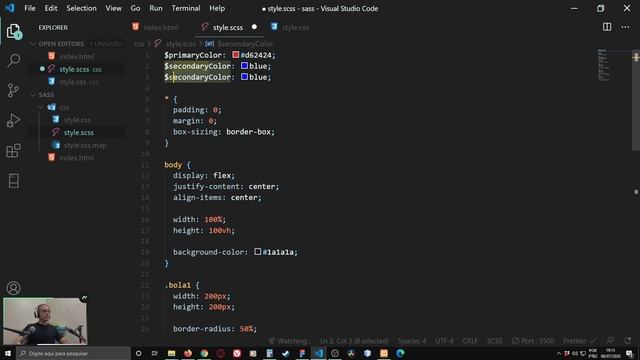Open File Explorer from taskbar

click(x=171, y=353)
